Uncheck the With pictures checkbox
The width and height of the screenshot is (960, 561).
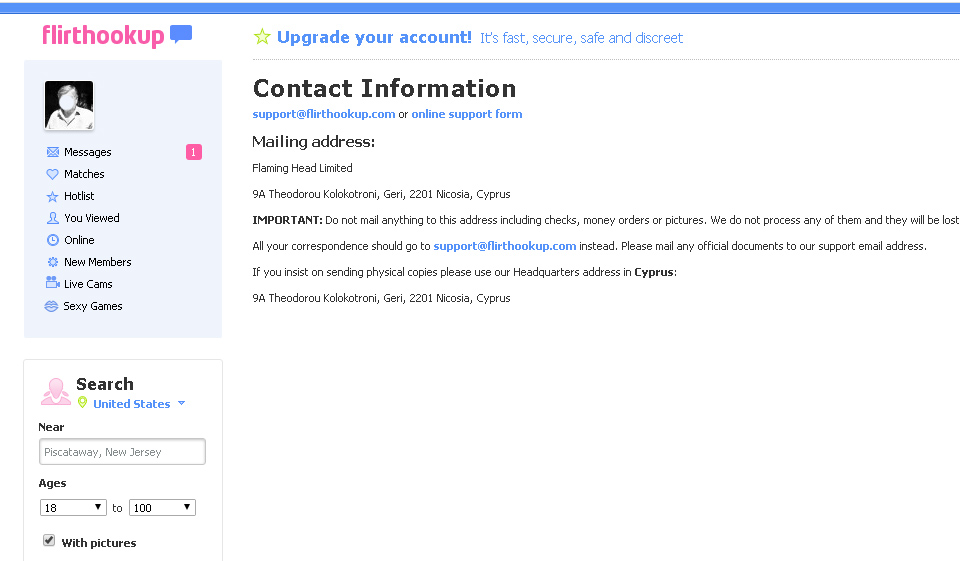49,541
